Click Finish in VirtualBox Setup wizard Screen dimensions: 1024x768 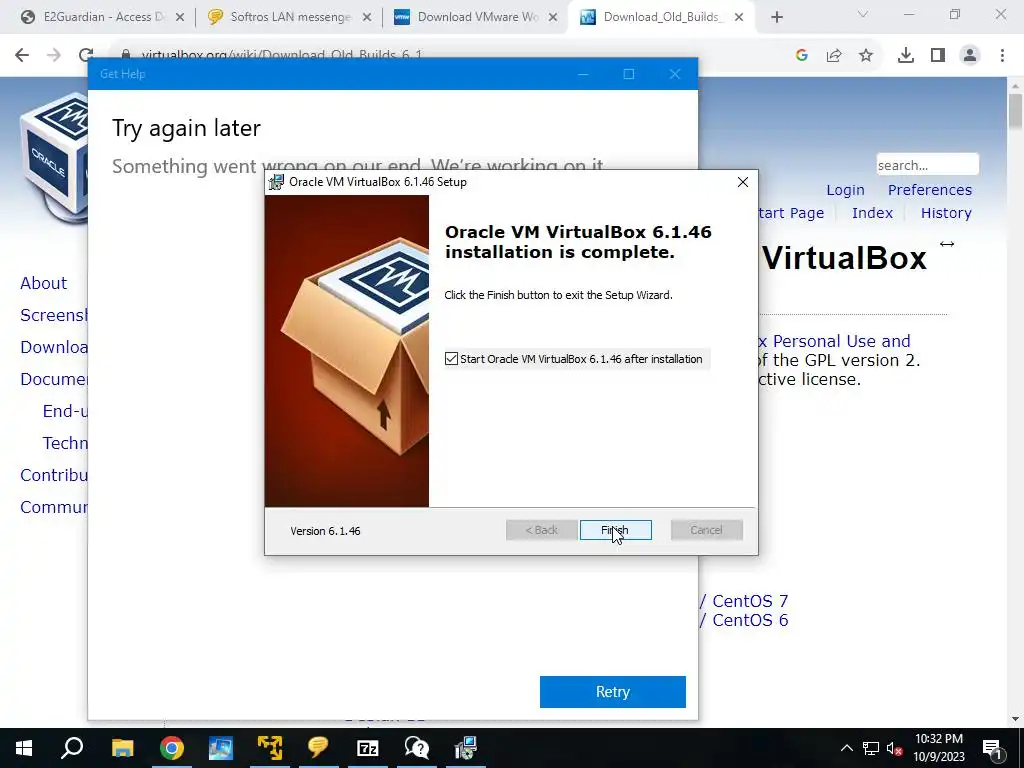[x=615, y=530]
